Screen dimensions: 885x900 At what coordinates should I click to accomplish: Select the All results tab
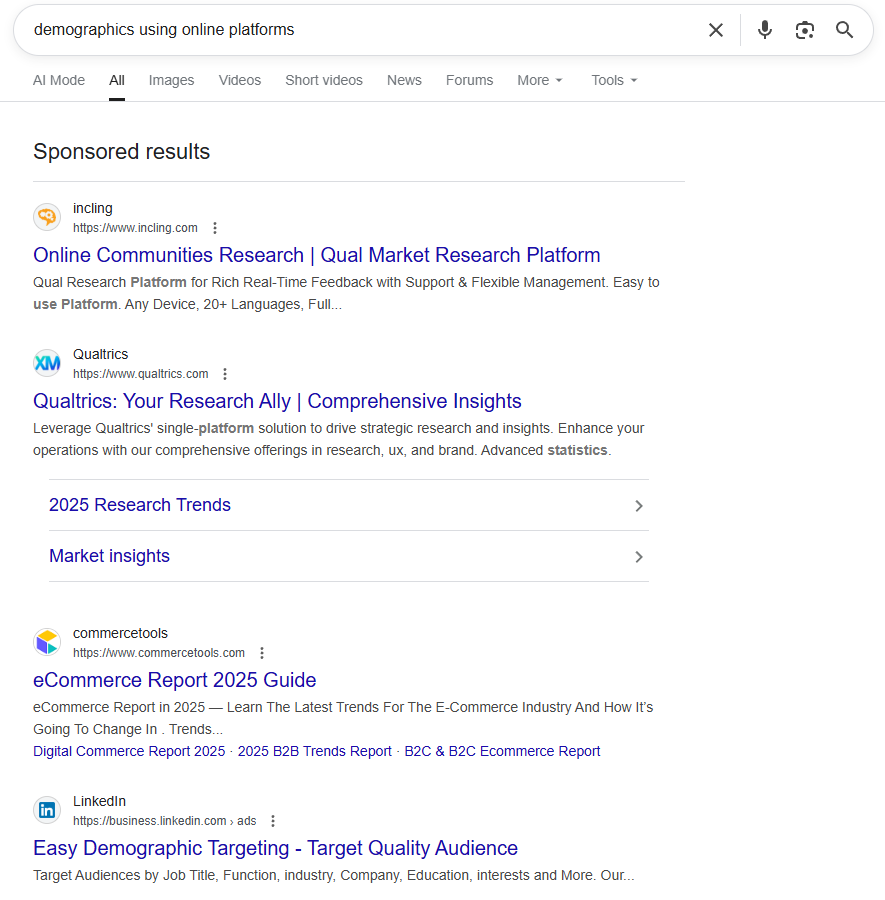(117, 80)
